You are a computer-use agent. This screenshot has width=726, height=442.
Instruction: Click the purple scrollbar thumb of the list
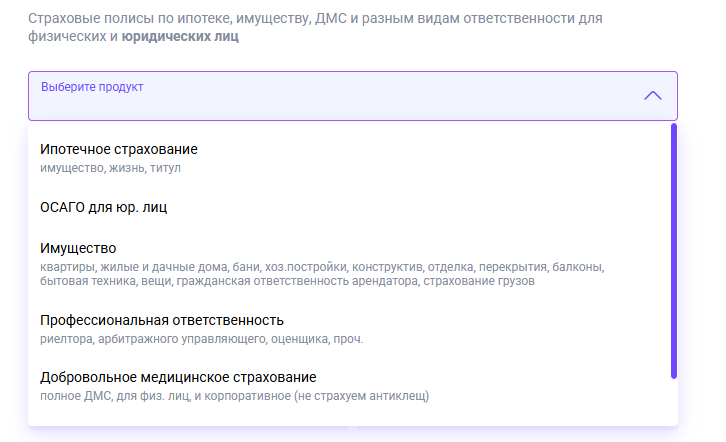[x=674, y=251]
